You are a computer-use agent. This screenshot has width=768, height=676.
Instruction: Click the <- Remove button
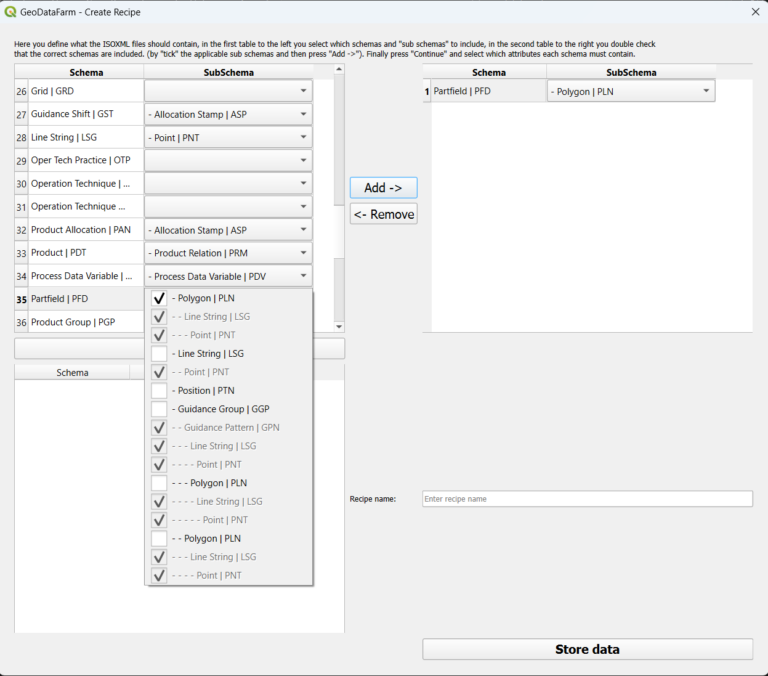[383, 214]
